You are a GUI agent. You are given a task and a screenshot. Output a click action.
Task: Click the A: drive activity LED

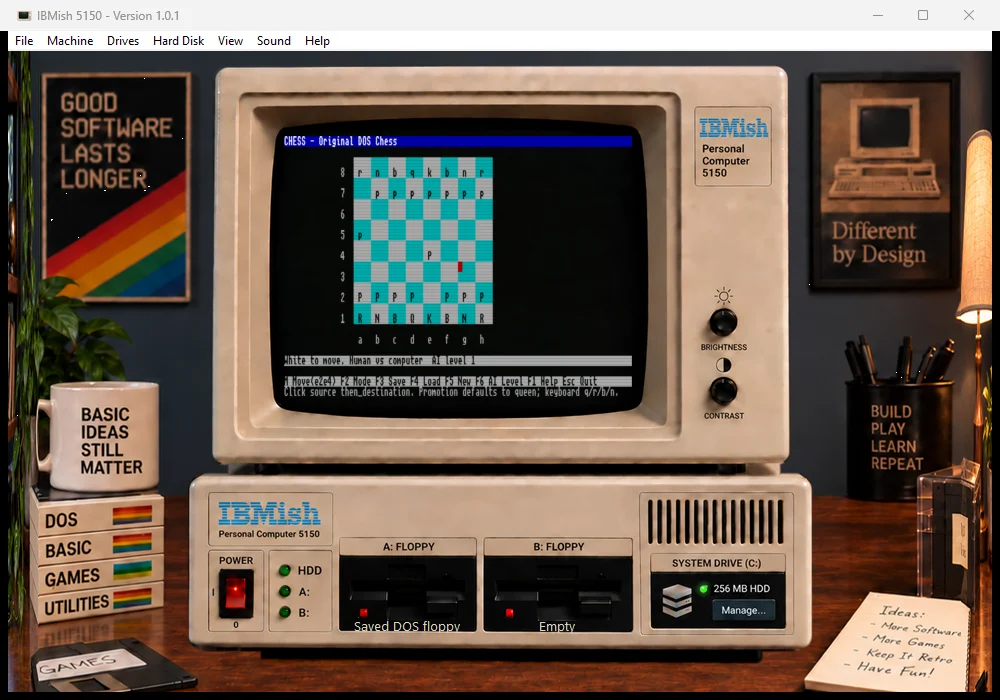[285, 591]
